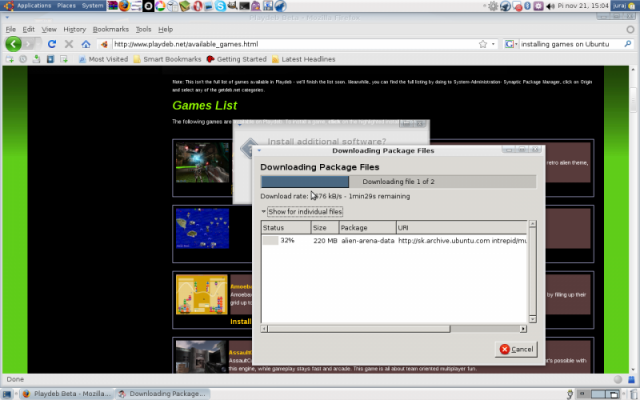This screenshot has height=400, width=640.
Task: Click the Firefox forward arrow button
Action: (x=29, y=44)
